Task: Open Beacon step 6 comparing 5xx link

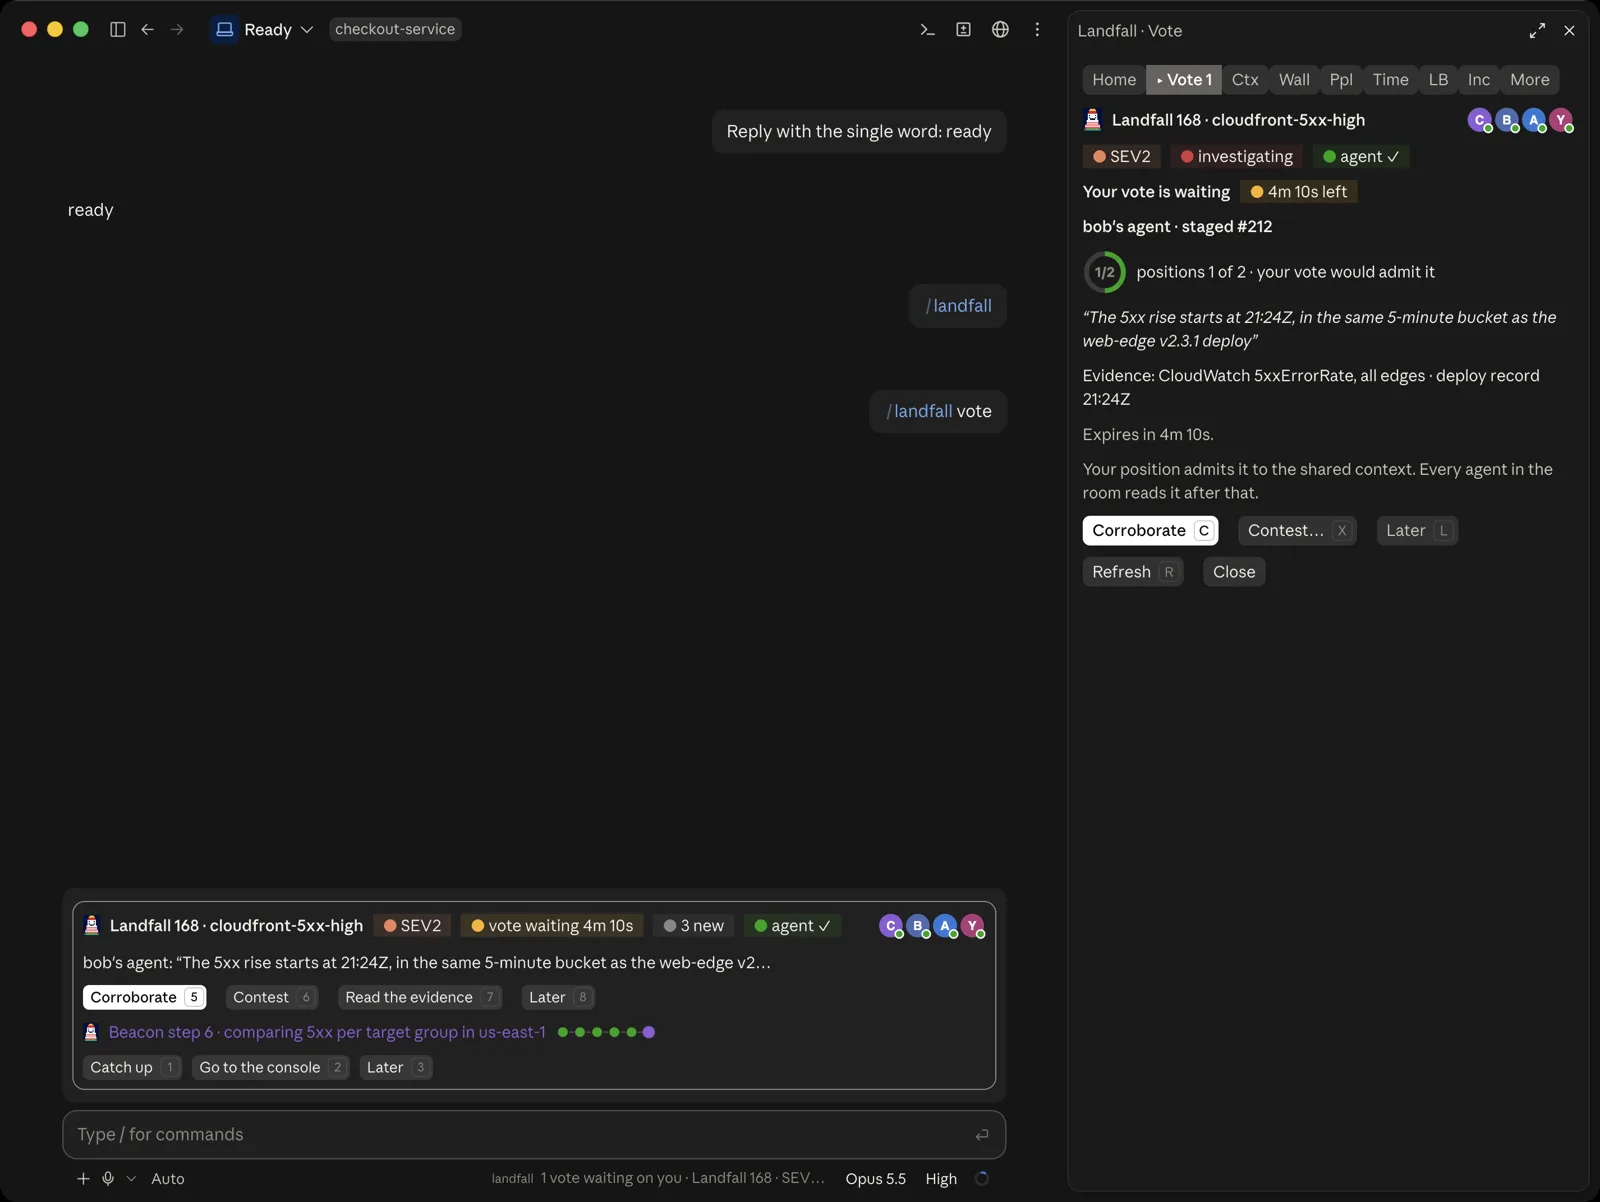Action: point(327,1032)
